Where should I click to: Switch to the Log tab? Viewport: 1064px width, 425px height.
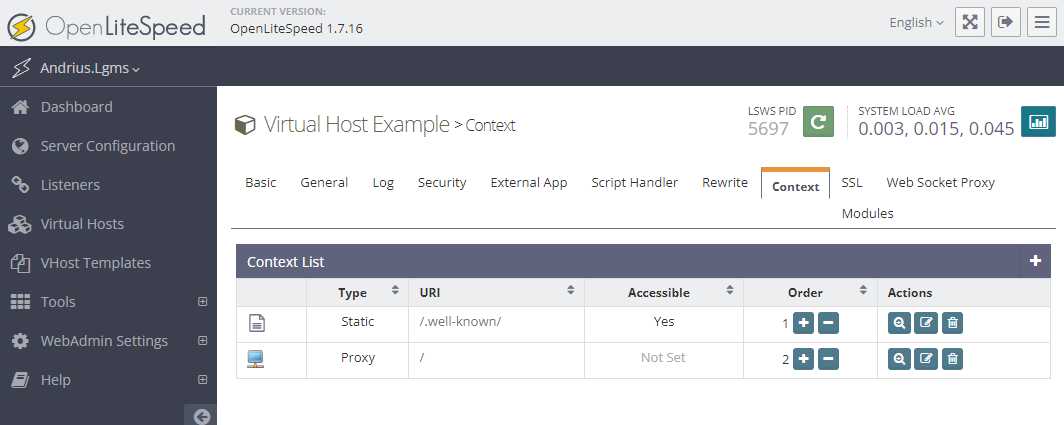point(383,183)
